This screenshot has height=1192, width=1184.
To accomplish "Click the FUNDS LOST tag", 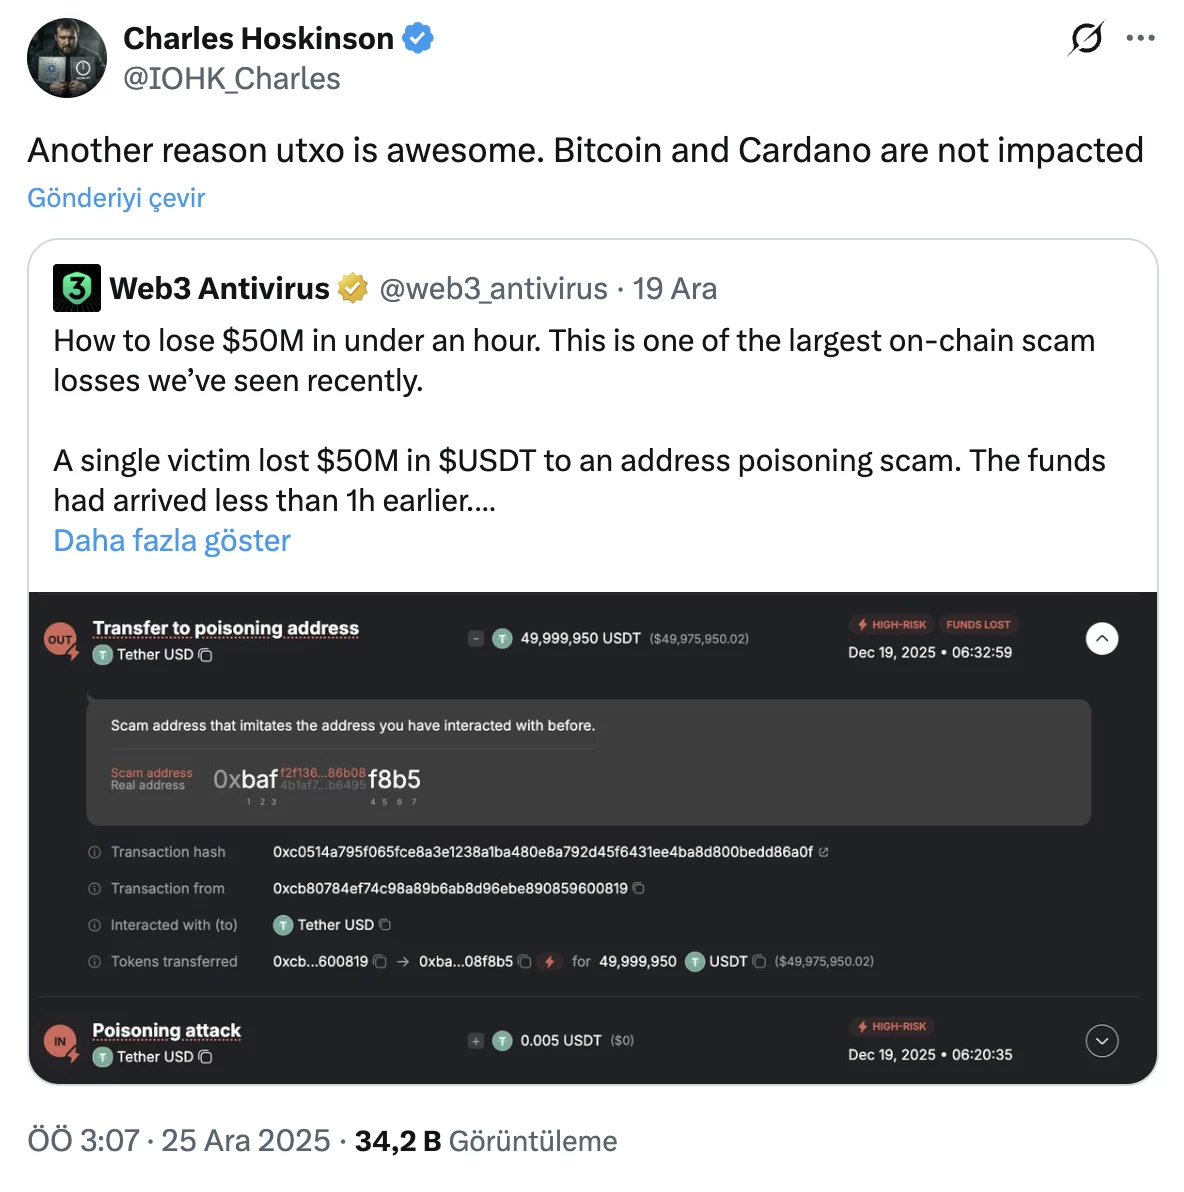I will click(x=978, y=625).
